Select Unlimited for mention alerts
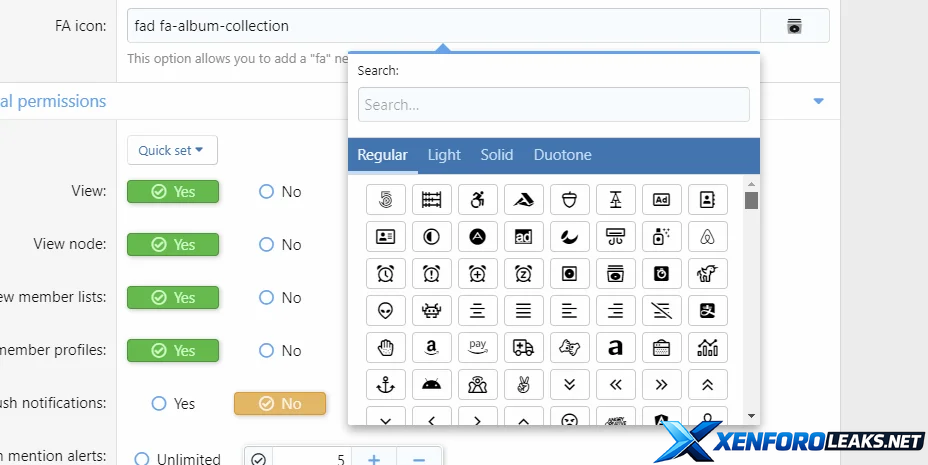Viewport: 928px width, 465px height. [x=141, y=459]
